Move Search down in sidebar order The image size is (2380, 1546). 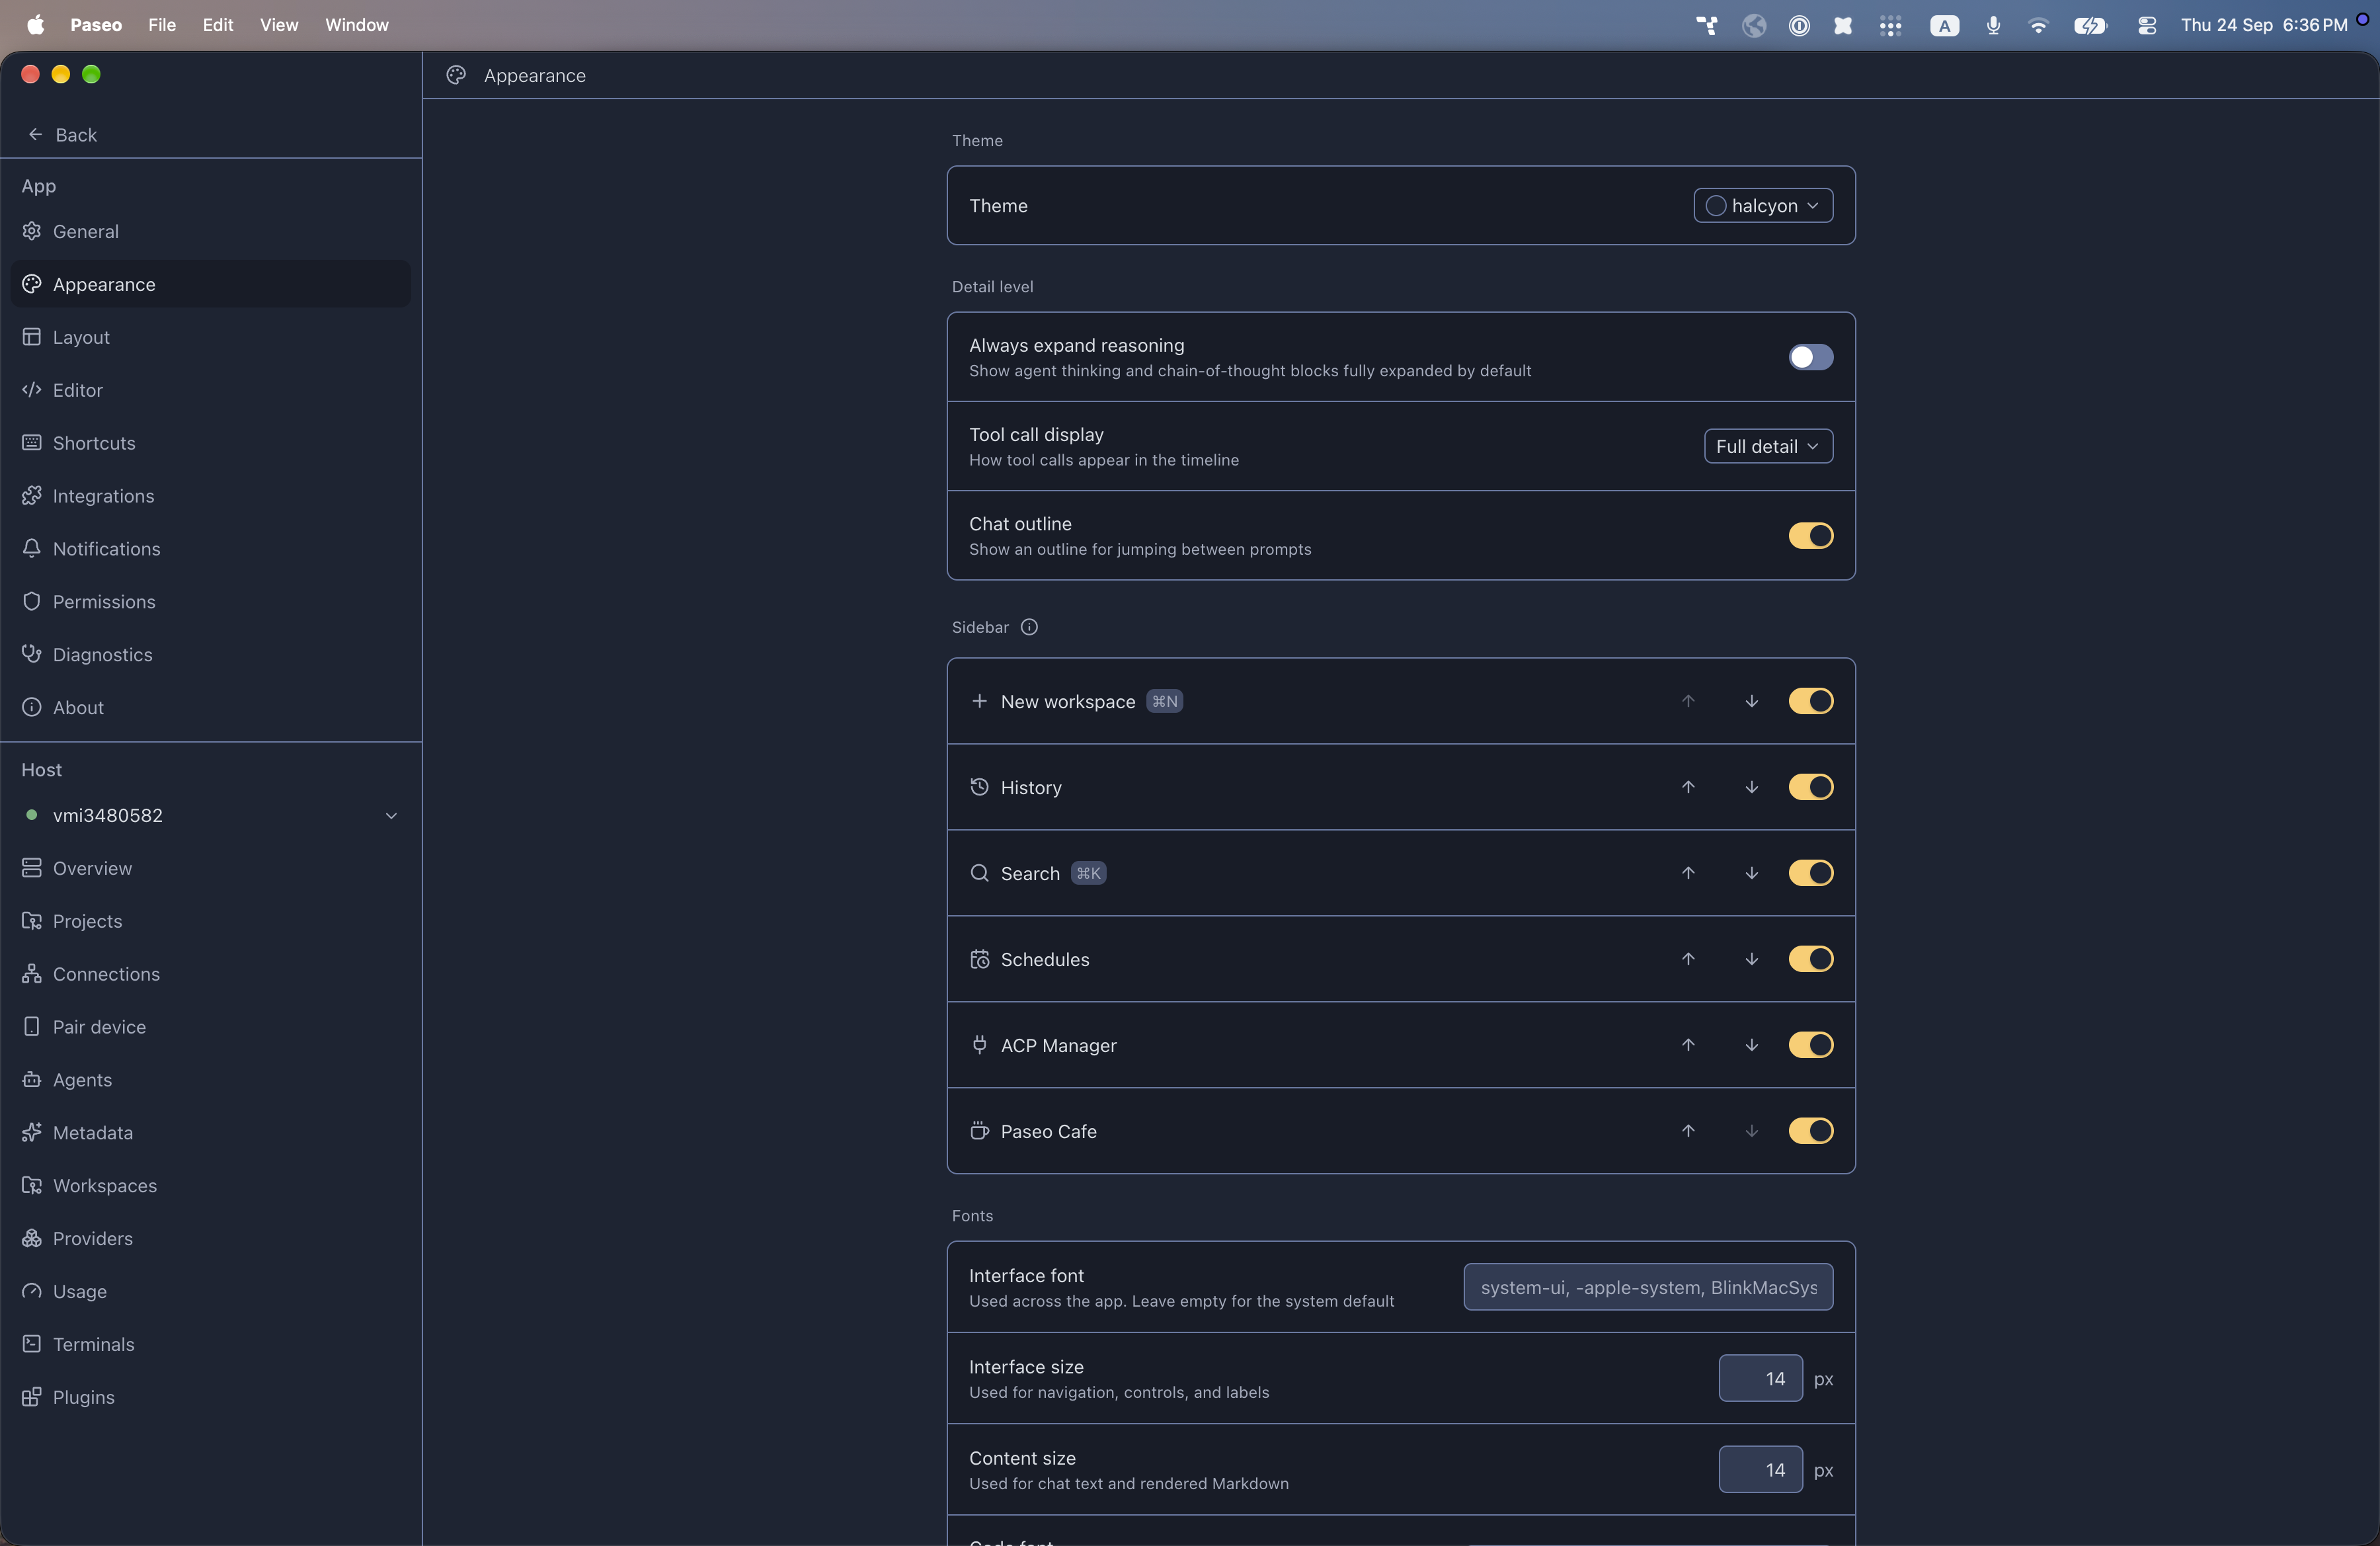coord(1752,873)
